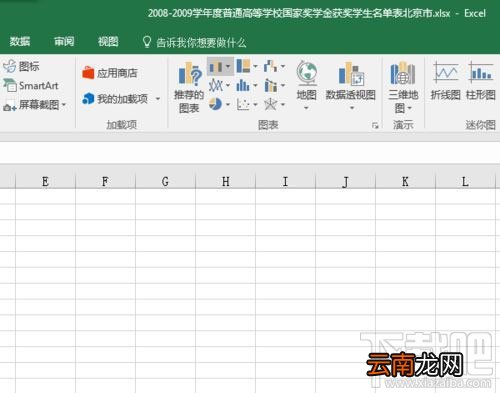Insert a Column sparkline (柱形图)
Viewport: 500px width, 393px height.
[x=481, y=81]
